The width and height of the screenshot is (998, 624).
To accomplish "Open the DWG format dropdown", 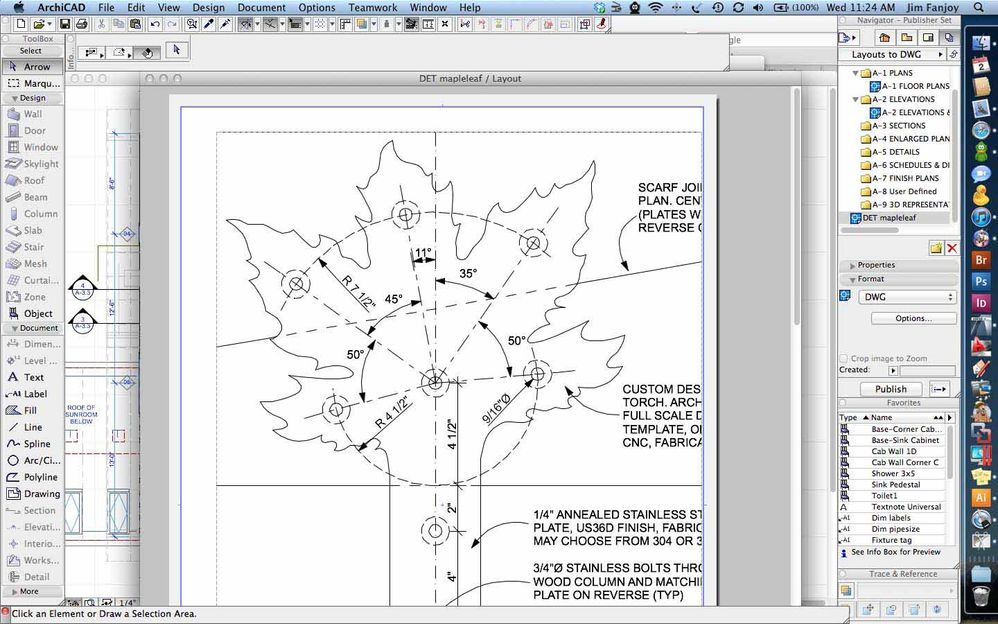I will click(x=906, y=297).
